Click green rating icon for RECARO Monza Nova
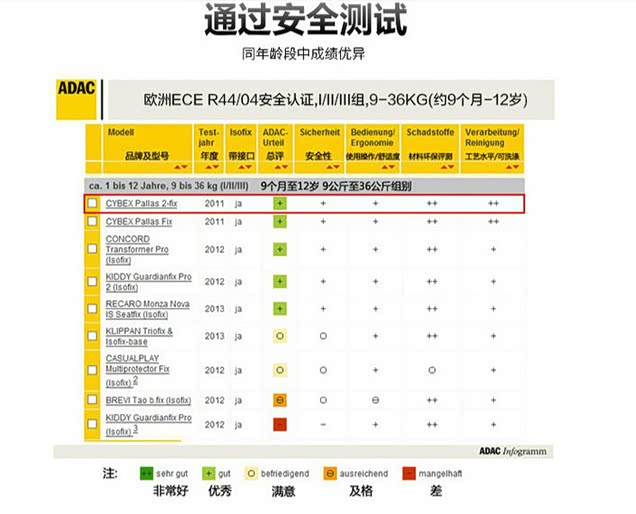The image size is (636, 514). tap(280, 309)
